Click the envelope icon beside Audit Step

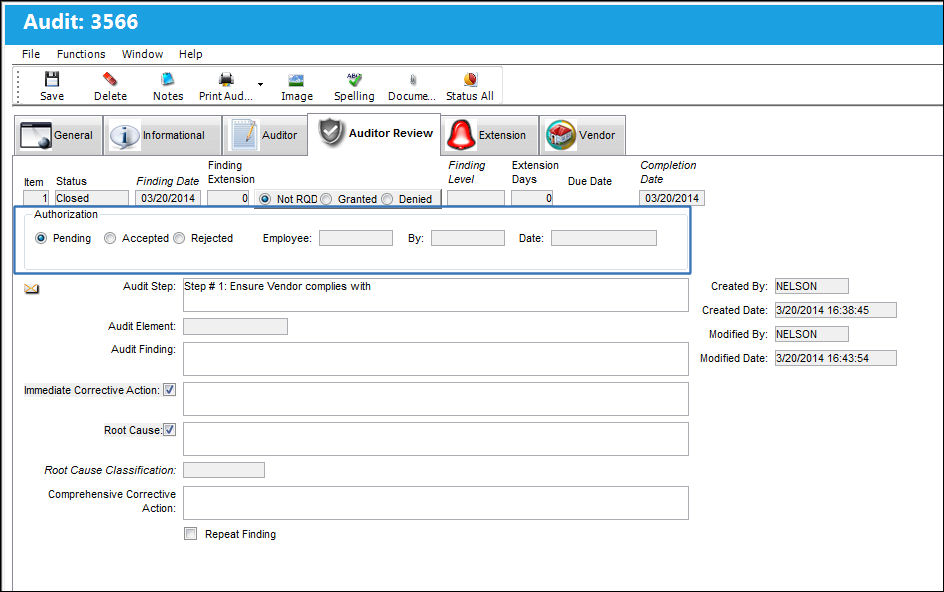(31, 289)
